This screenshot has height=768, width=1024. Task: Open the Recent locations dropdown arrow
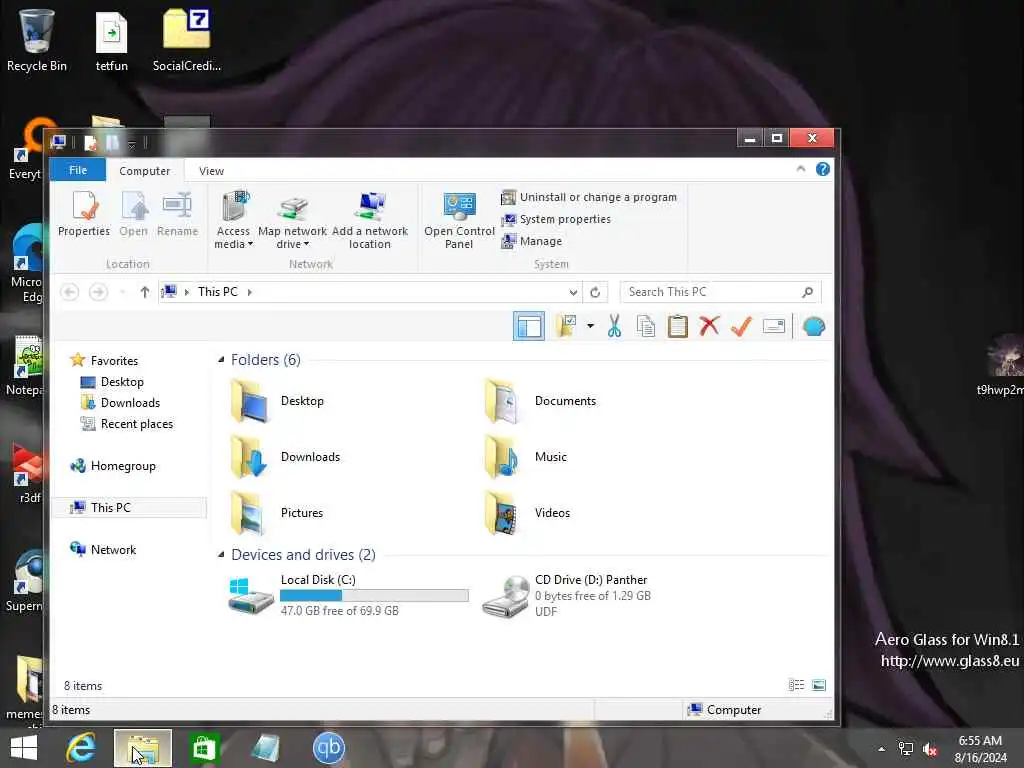click(122, 292)
